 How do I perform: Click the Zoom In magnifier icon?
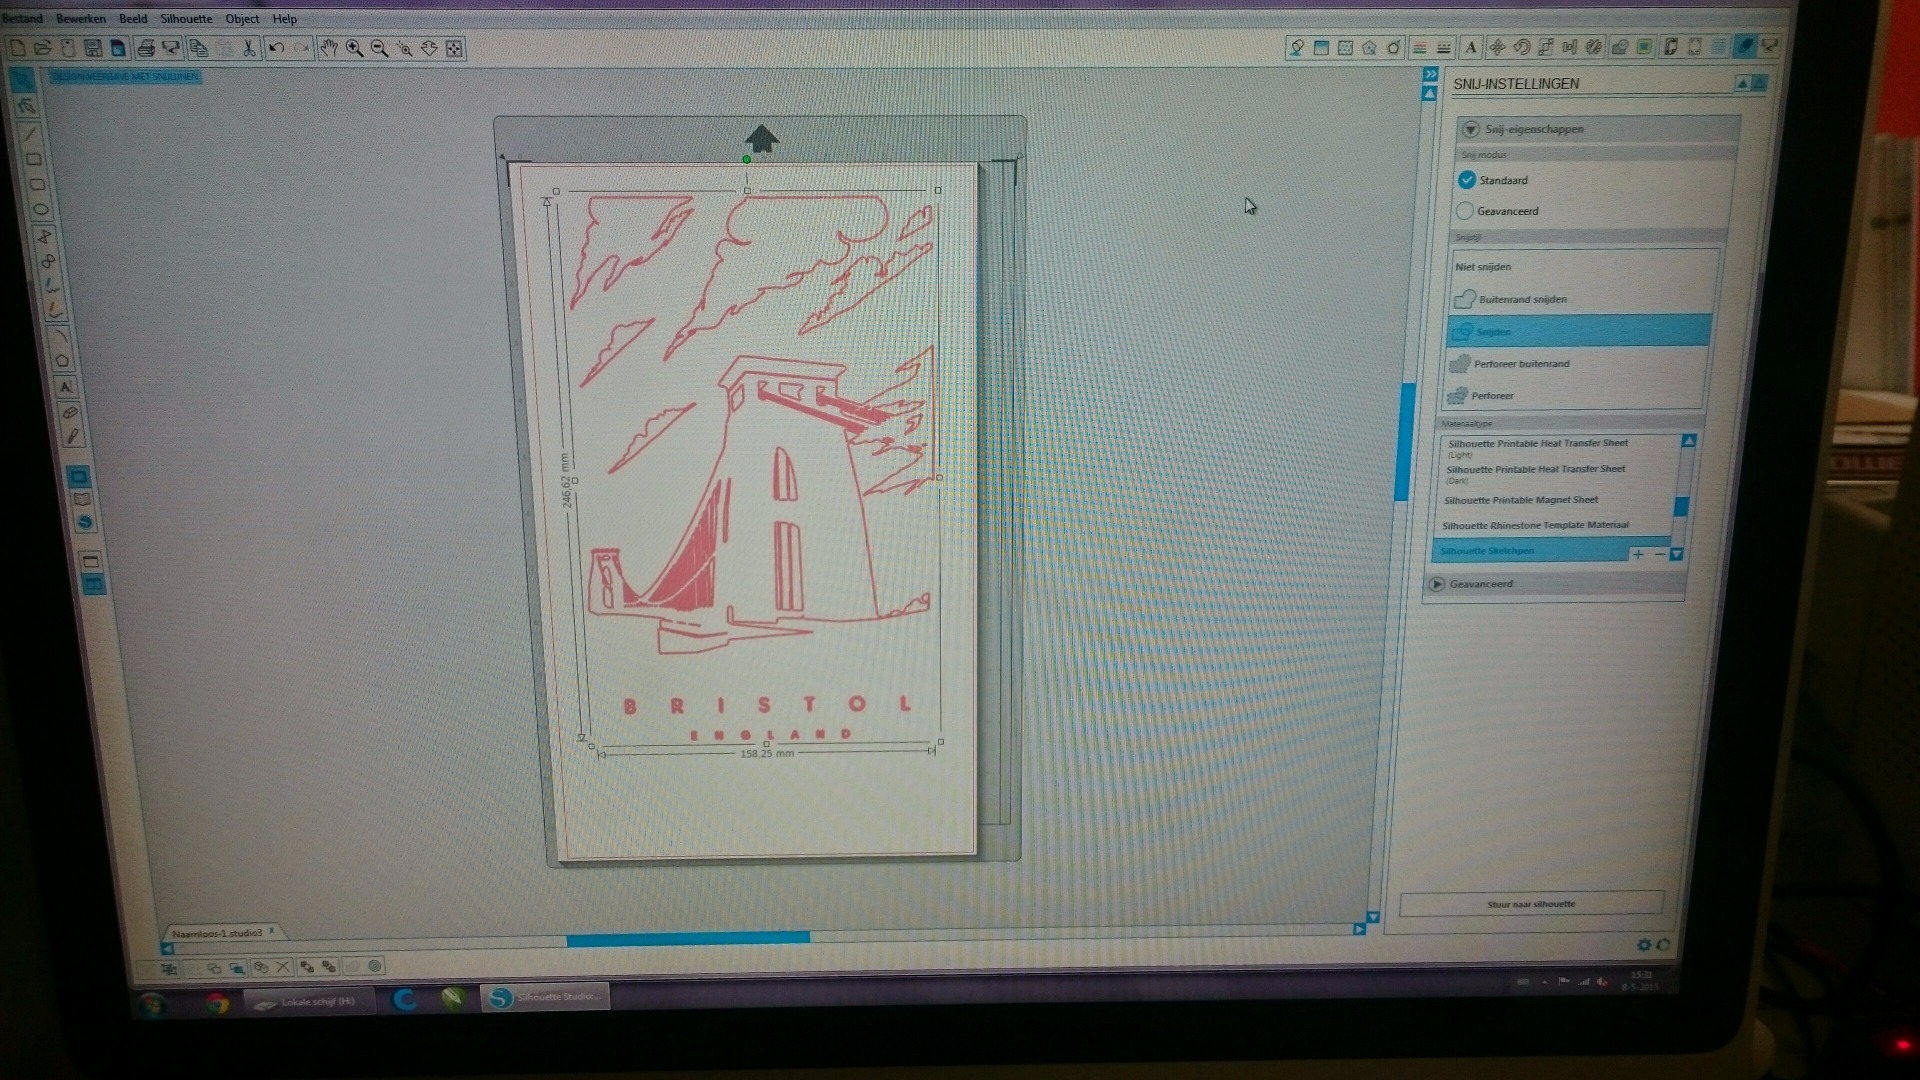[x=354, y=48]
